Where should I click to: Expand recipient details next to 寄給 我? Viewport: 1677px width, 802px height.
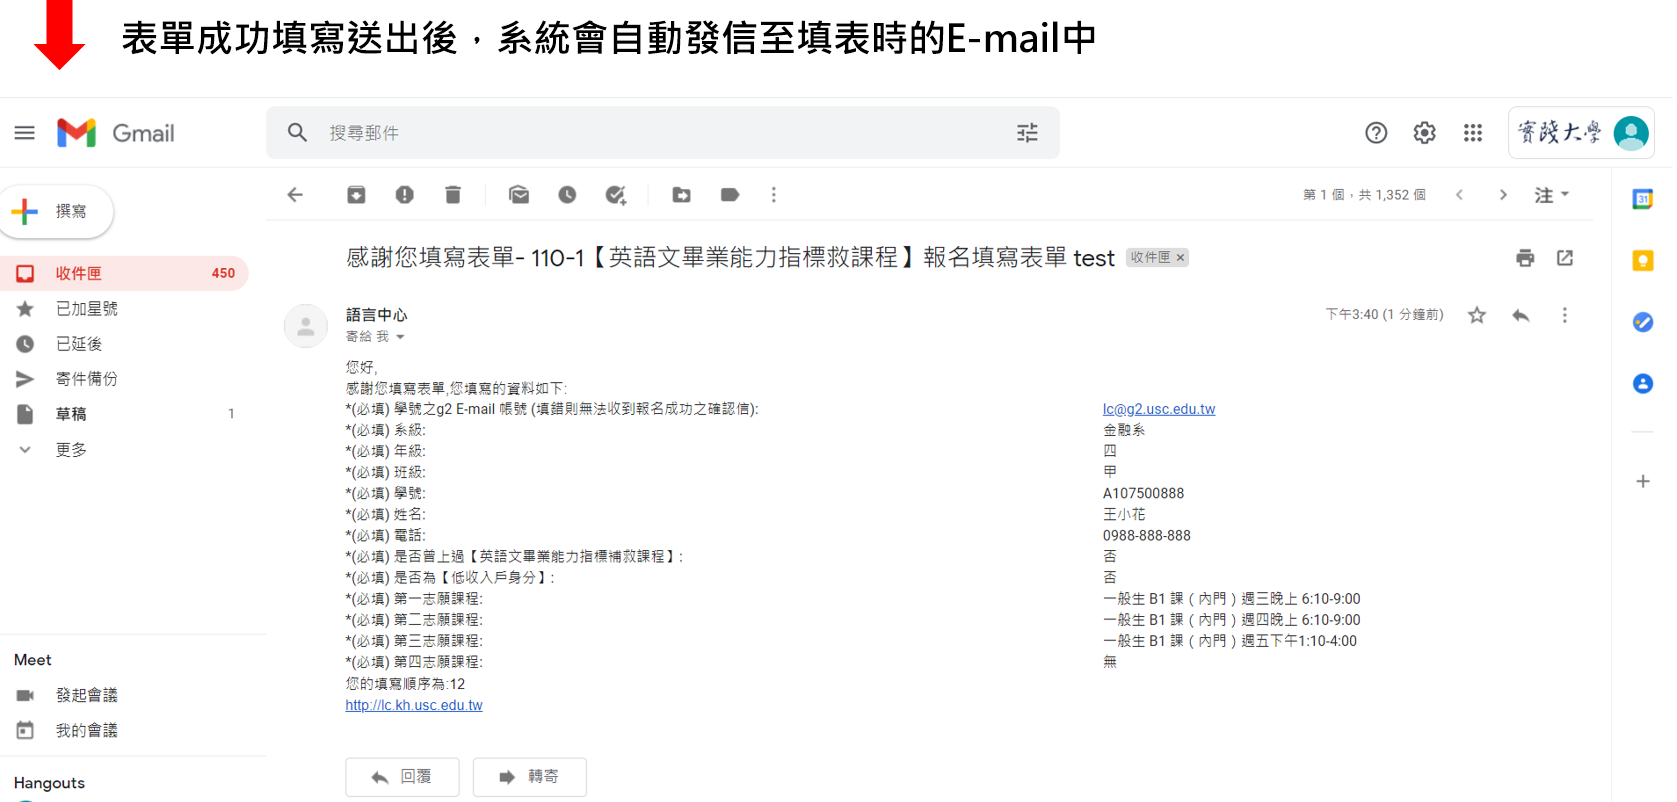[400, 337]
